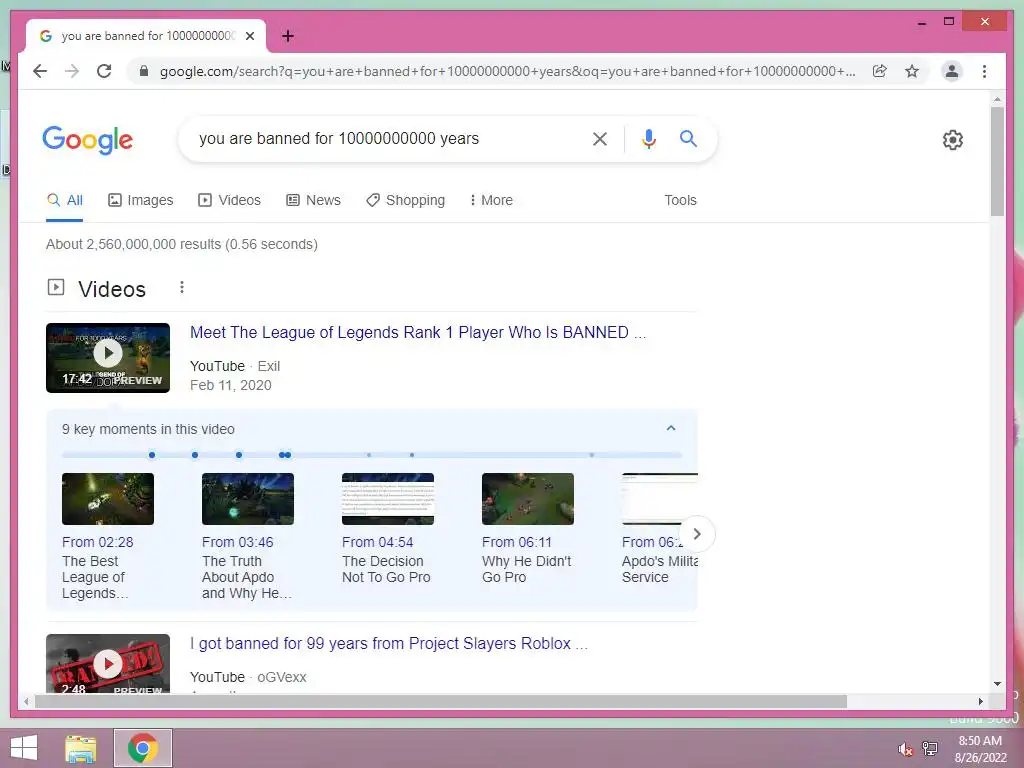1024x768 pixels.
Task: Switch to News results tab
Action: (x=313, y=200)
